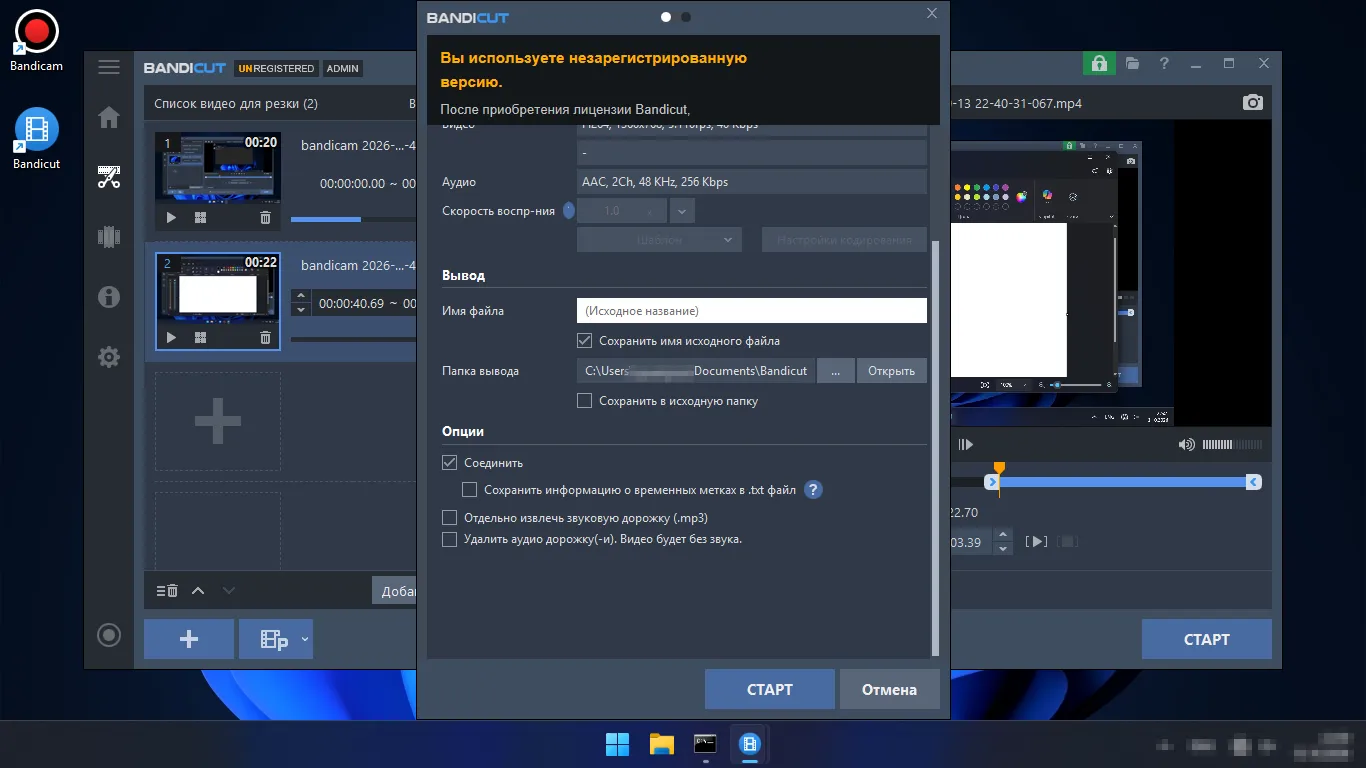
Task: Click the Bandicam record circle icon in sidebar
Action: point(109,635)
